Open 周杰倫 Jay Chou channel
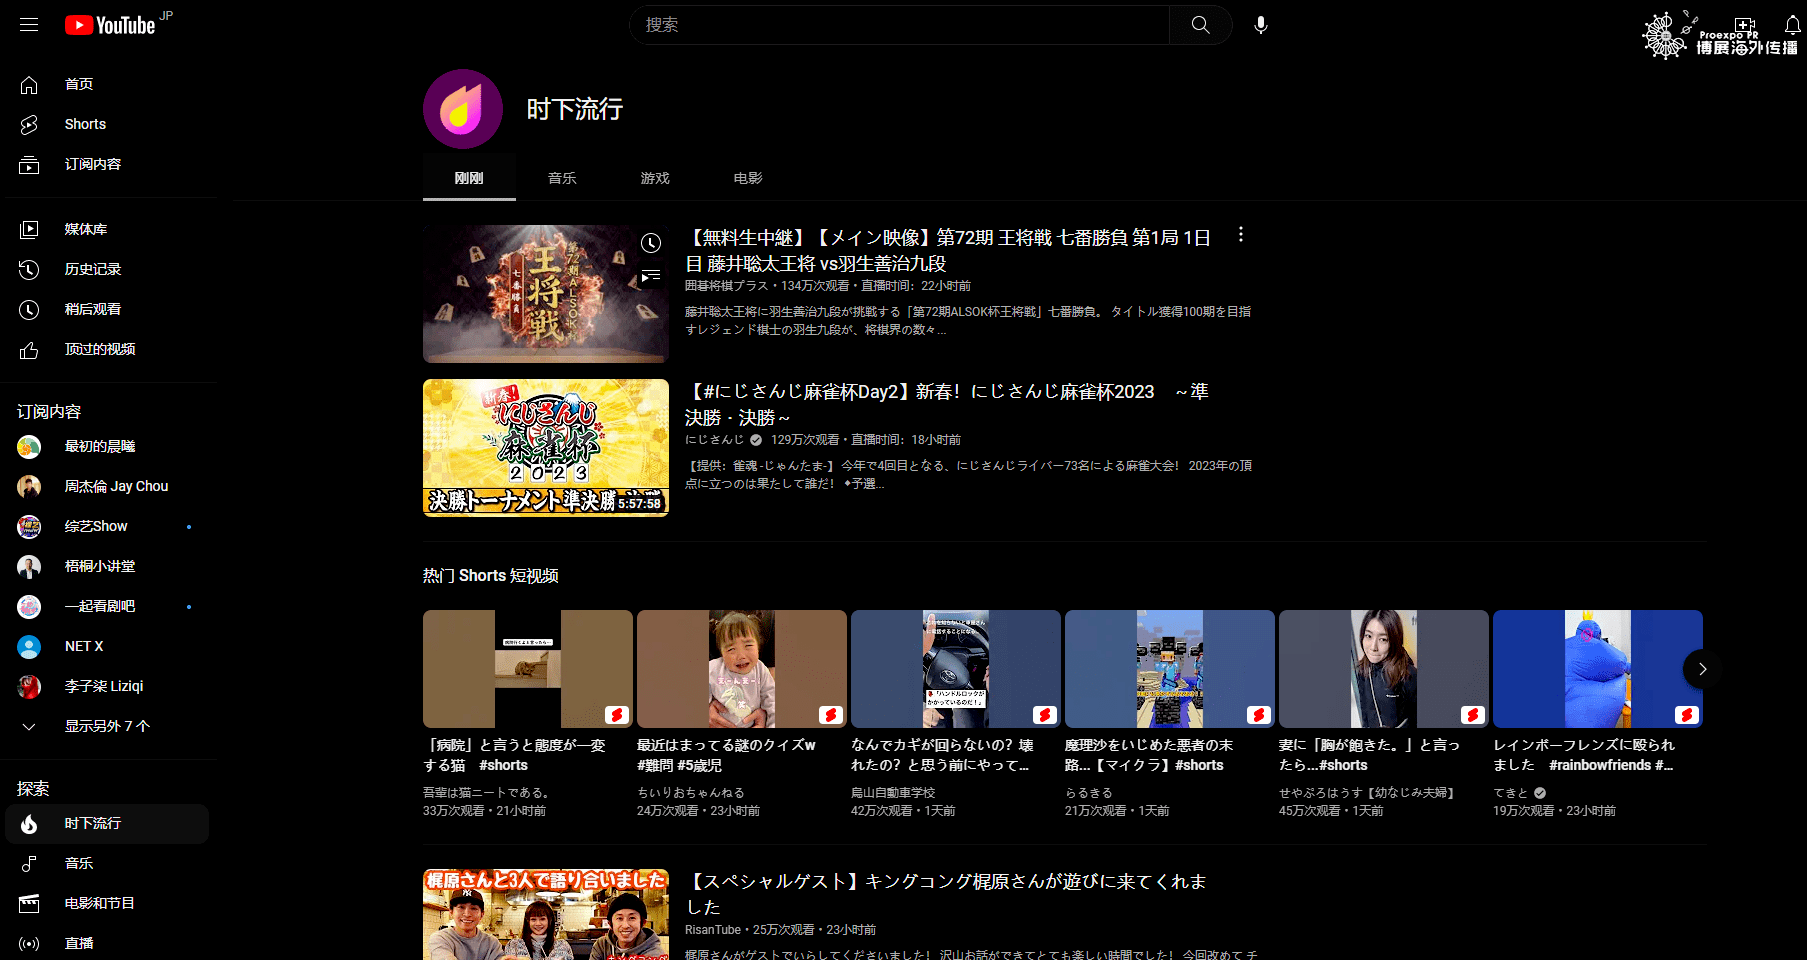This screenshot has height=960, width=1807. (x=107, y=486)
